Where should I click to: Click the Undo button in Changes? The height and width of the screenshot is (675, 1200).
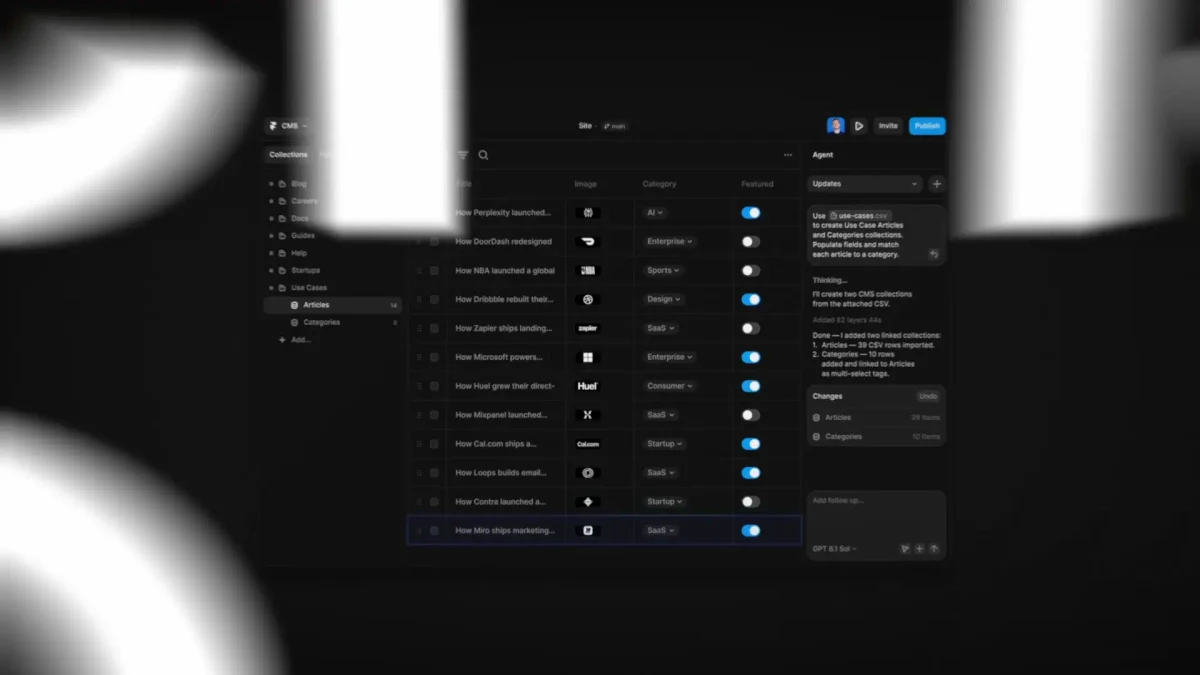(x=928, y=397)
